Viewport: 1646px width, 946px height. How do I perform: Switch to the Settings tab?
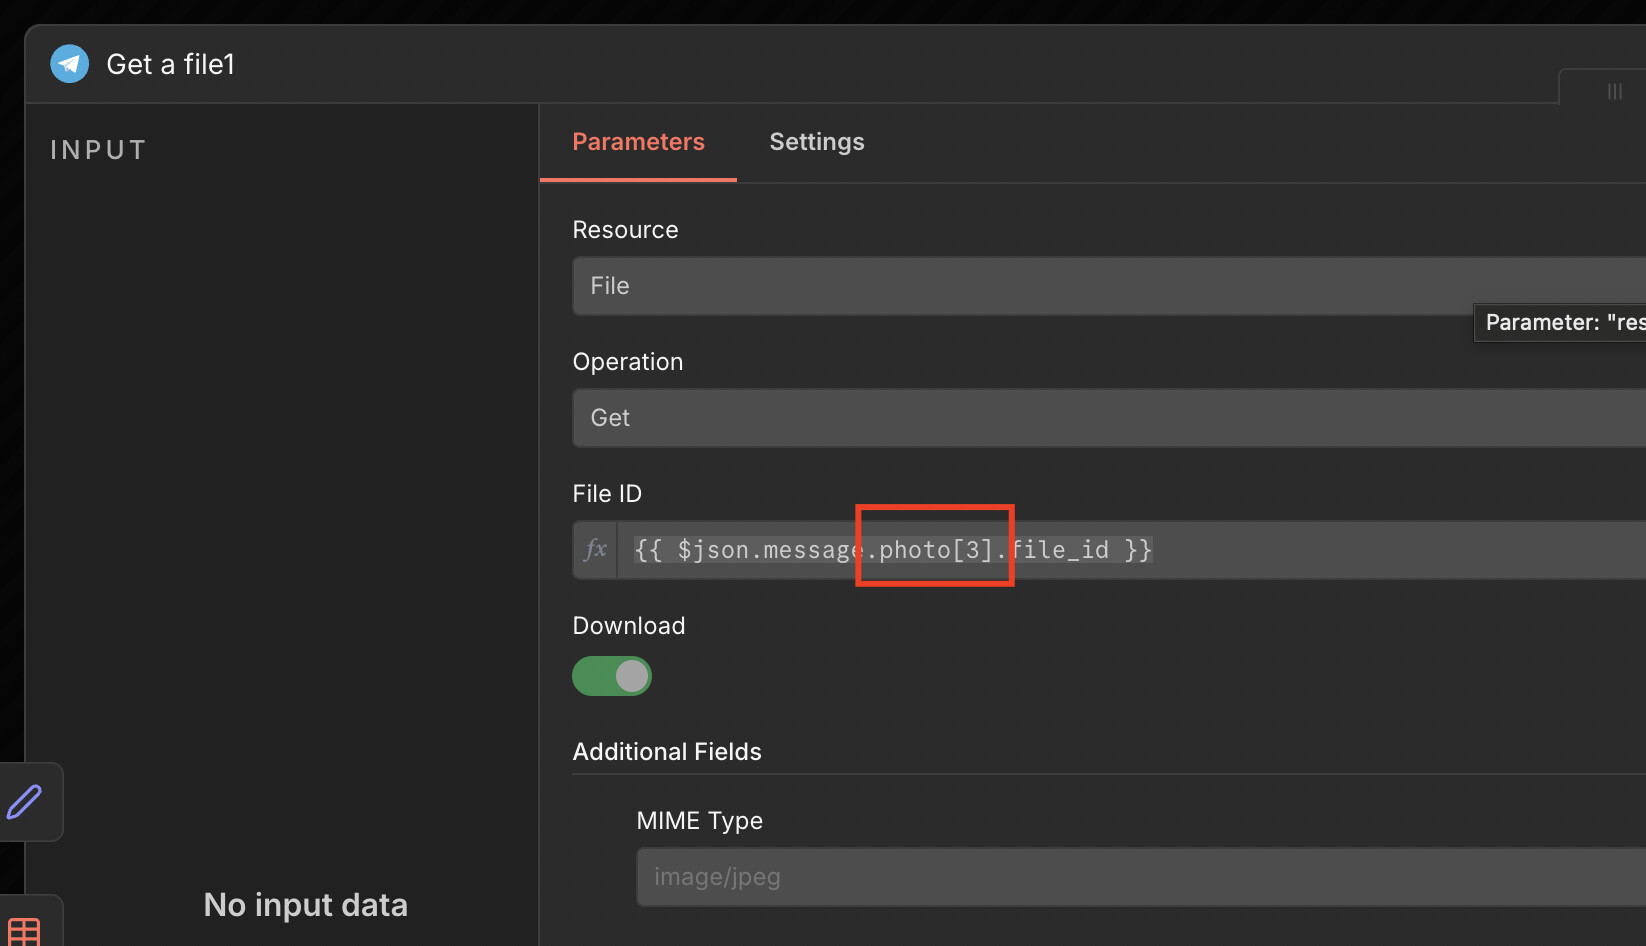click(x=816, y=142)
